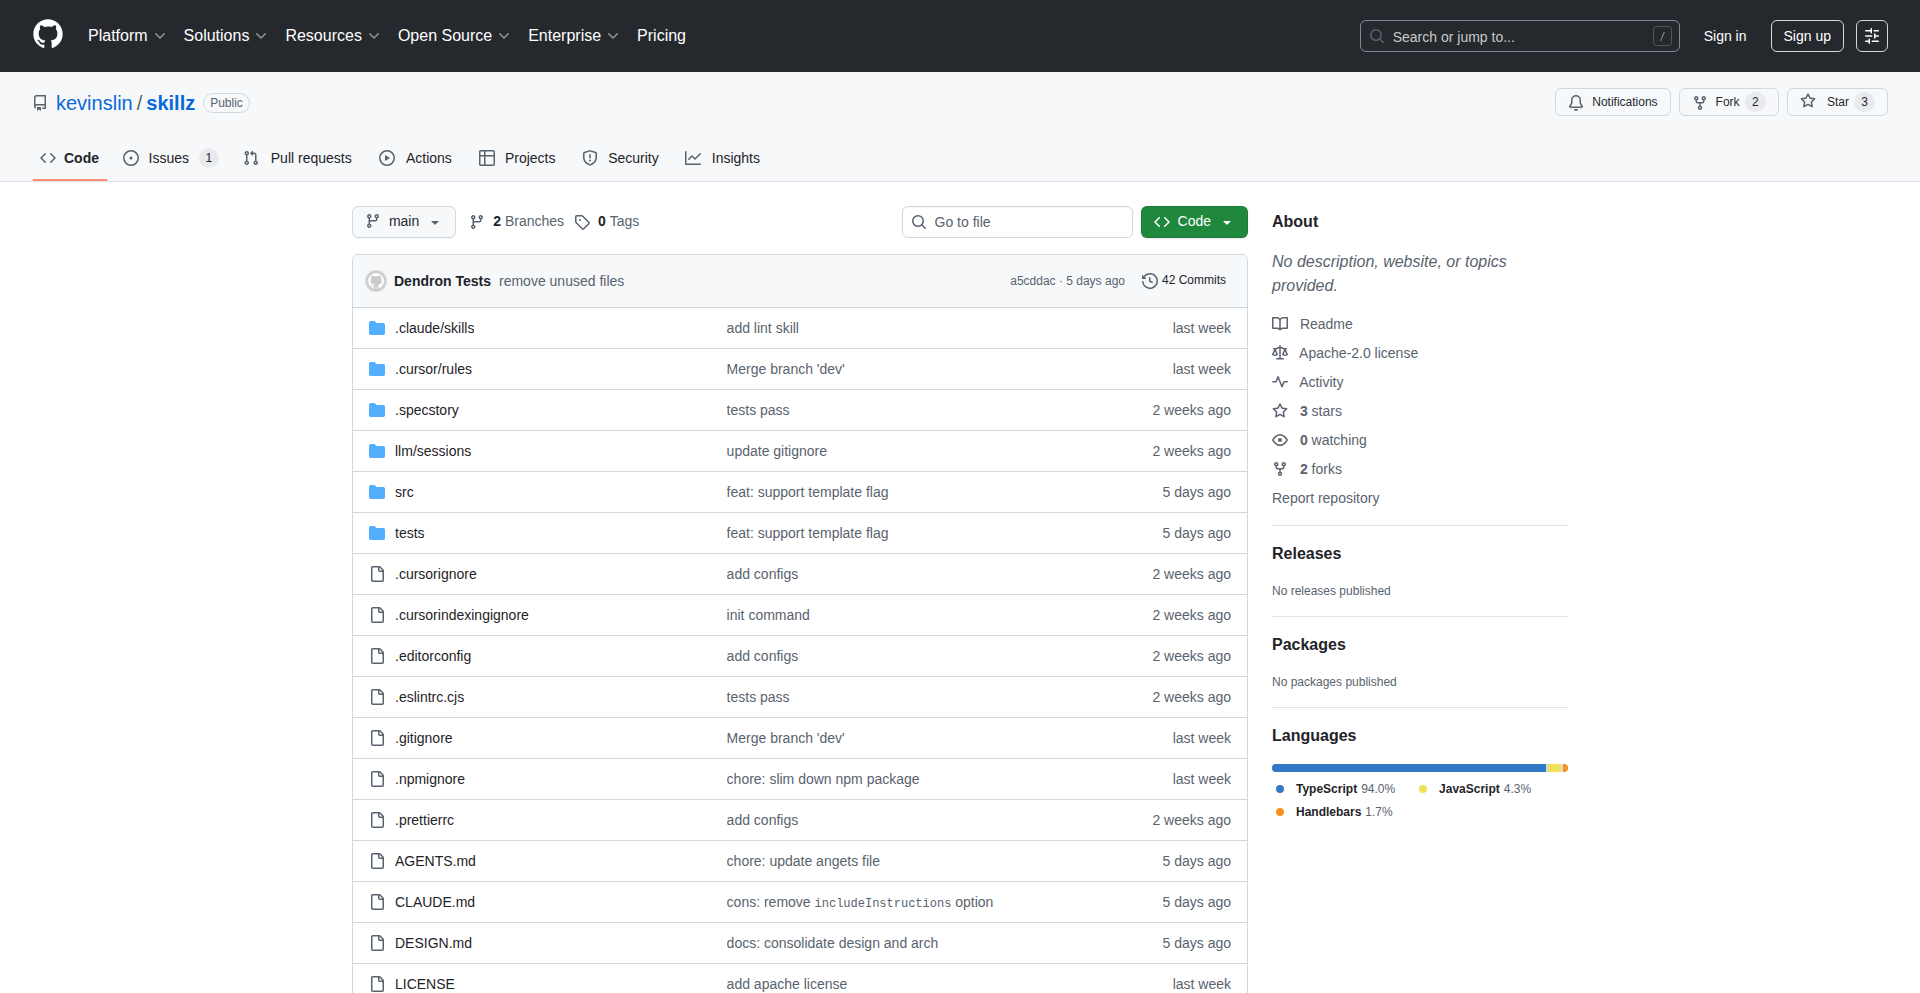Screen dimensions: 1920x993
Task: Click inside the Go to file field
Action: [x=1016, y=221]
